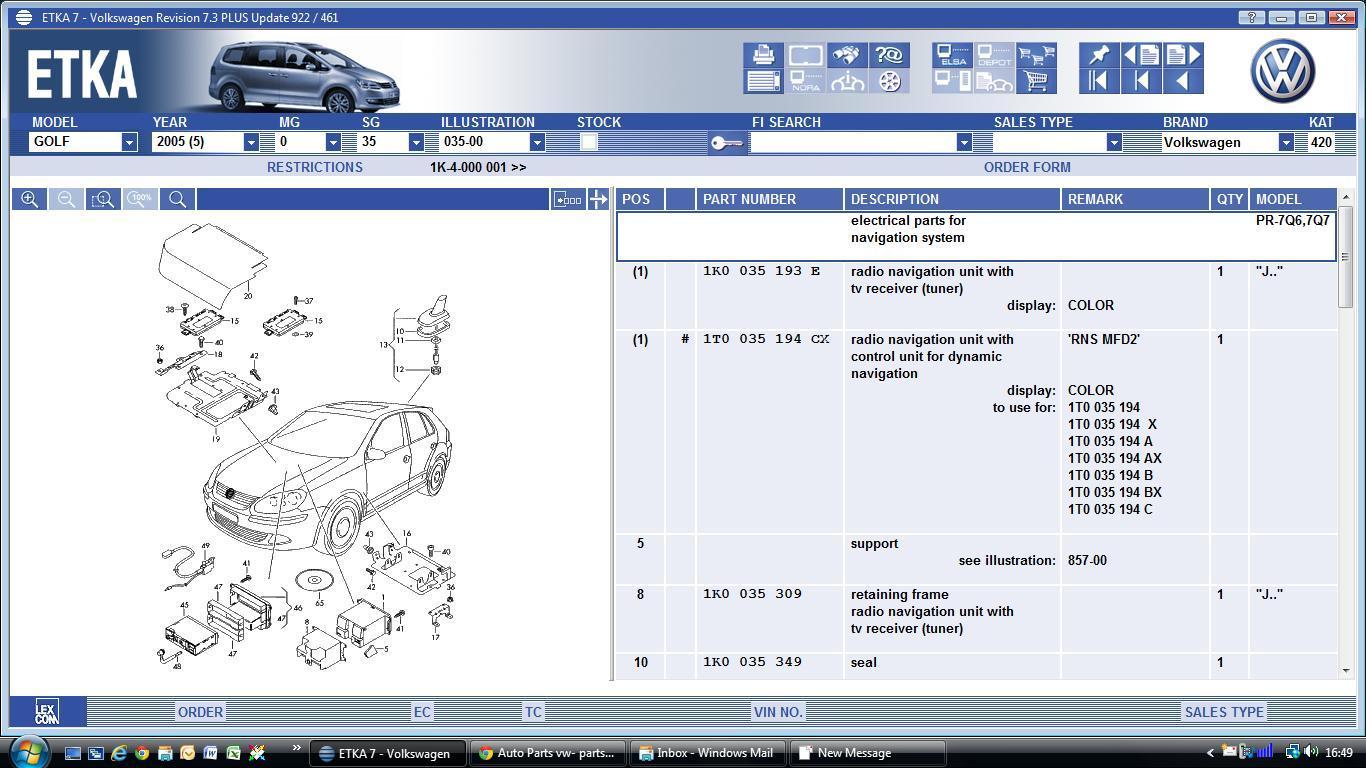Click the VIN NO. button
The height and width of the screenshot is (768, 1366).
point(778,712)
